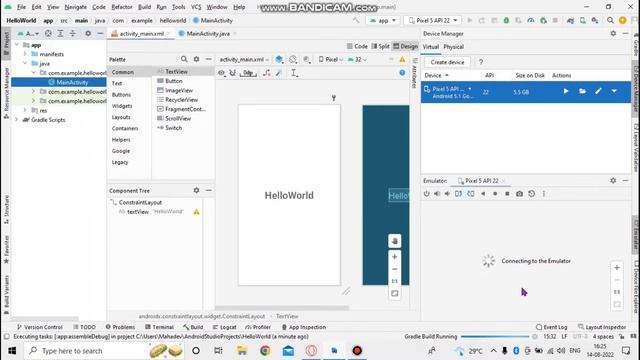Set default margins 0dp control
Viewport: 640px width, 360px height.
coord(248,73)
